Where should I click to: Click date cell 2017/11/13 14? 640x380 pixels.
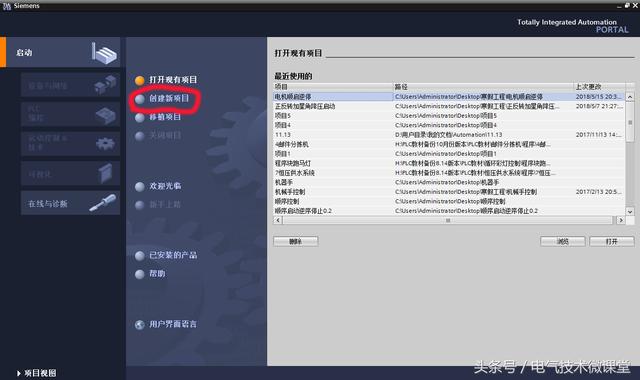[x=599, y=135]
